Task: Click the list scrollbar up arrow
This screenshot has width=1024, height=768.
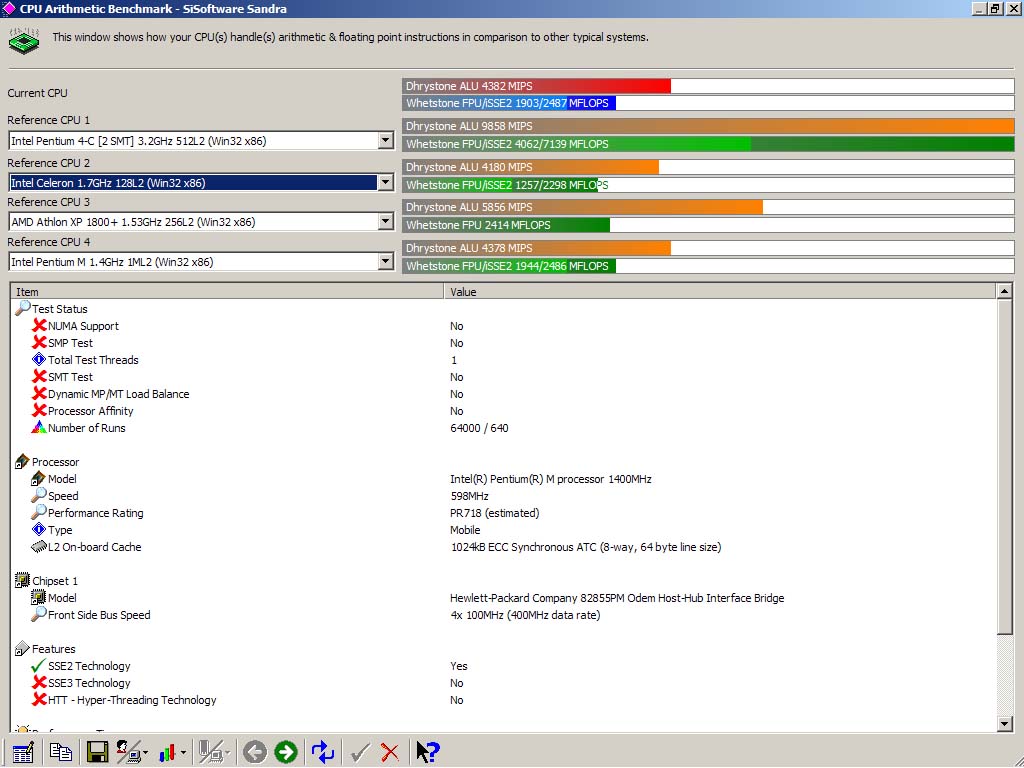Action: tap(1004, 291)
